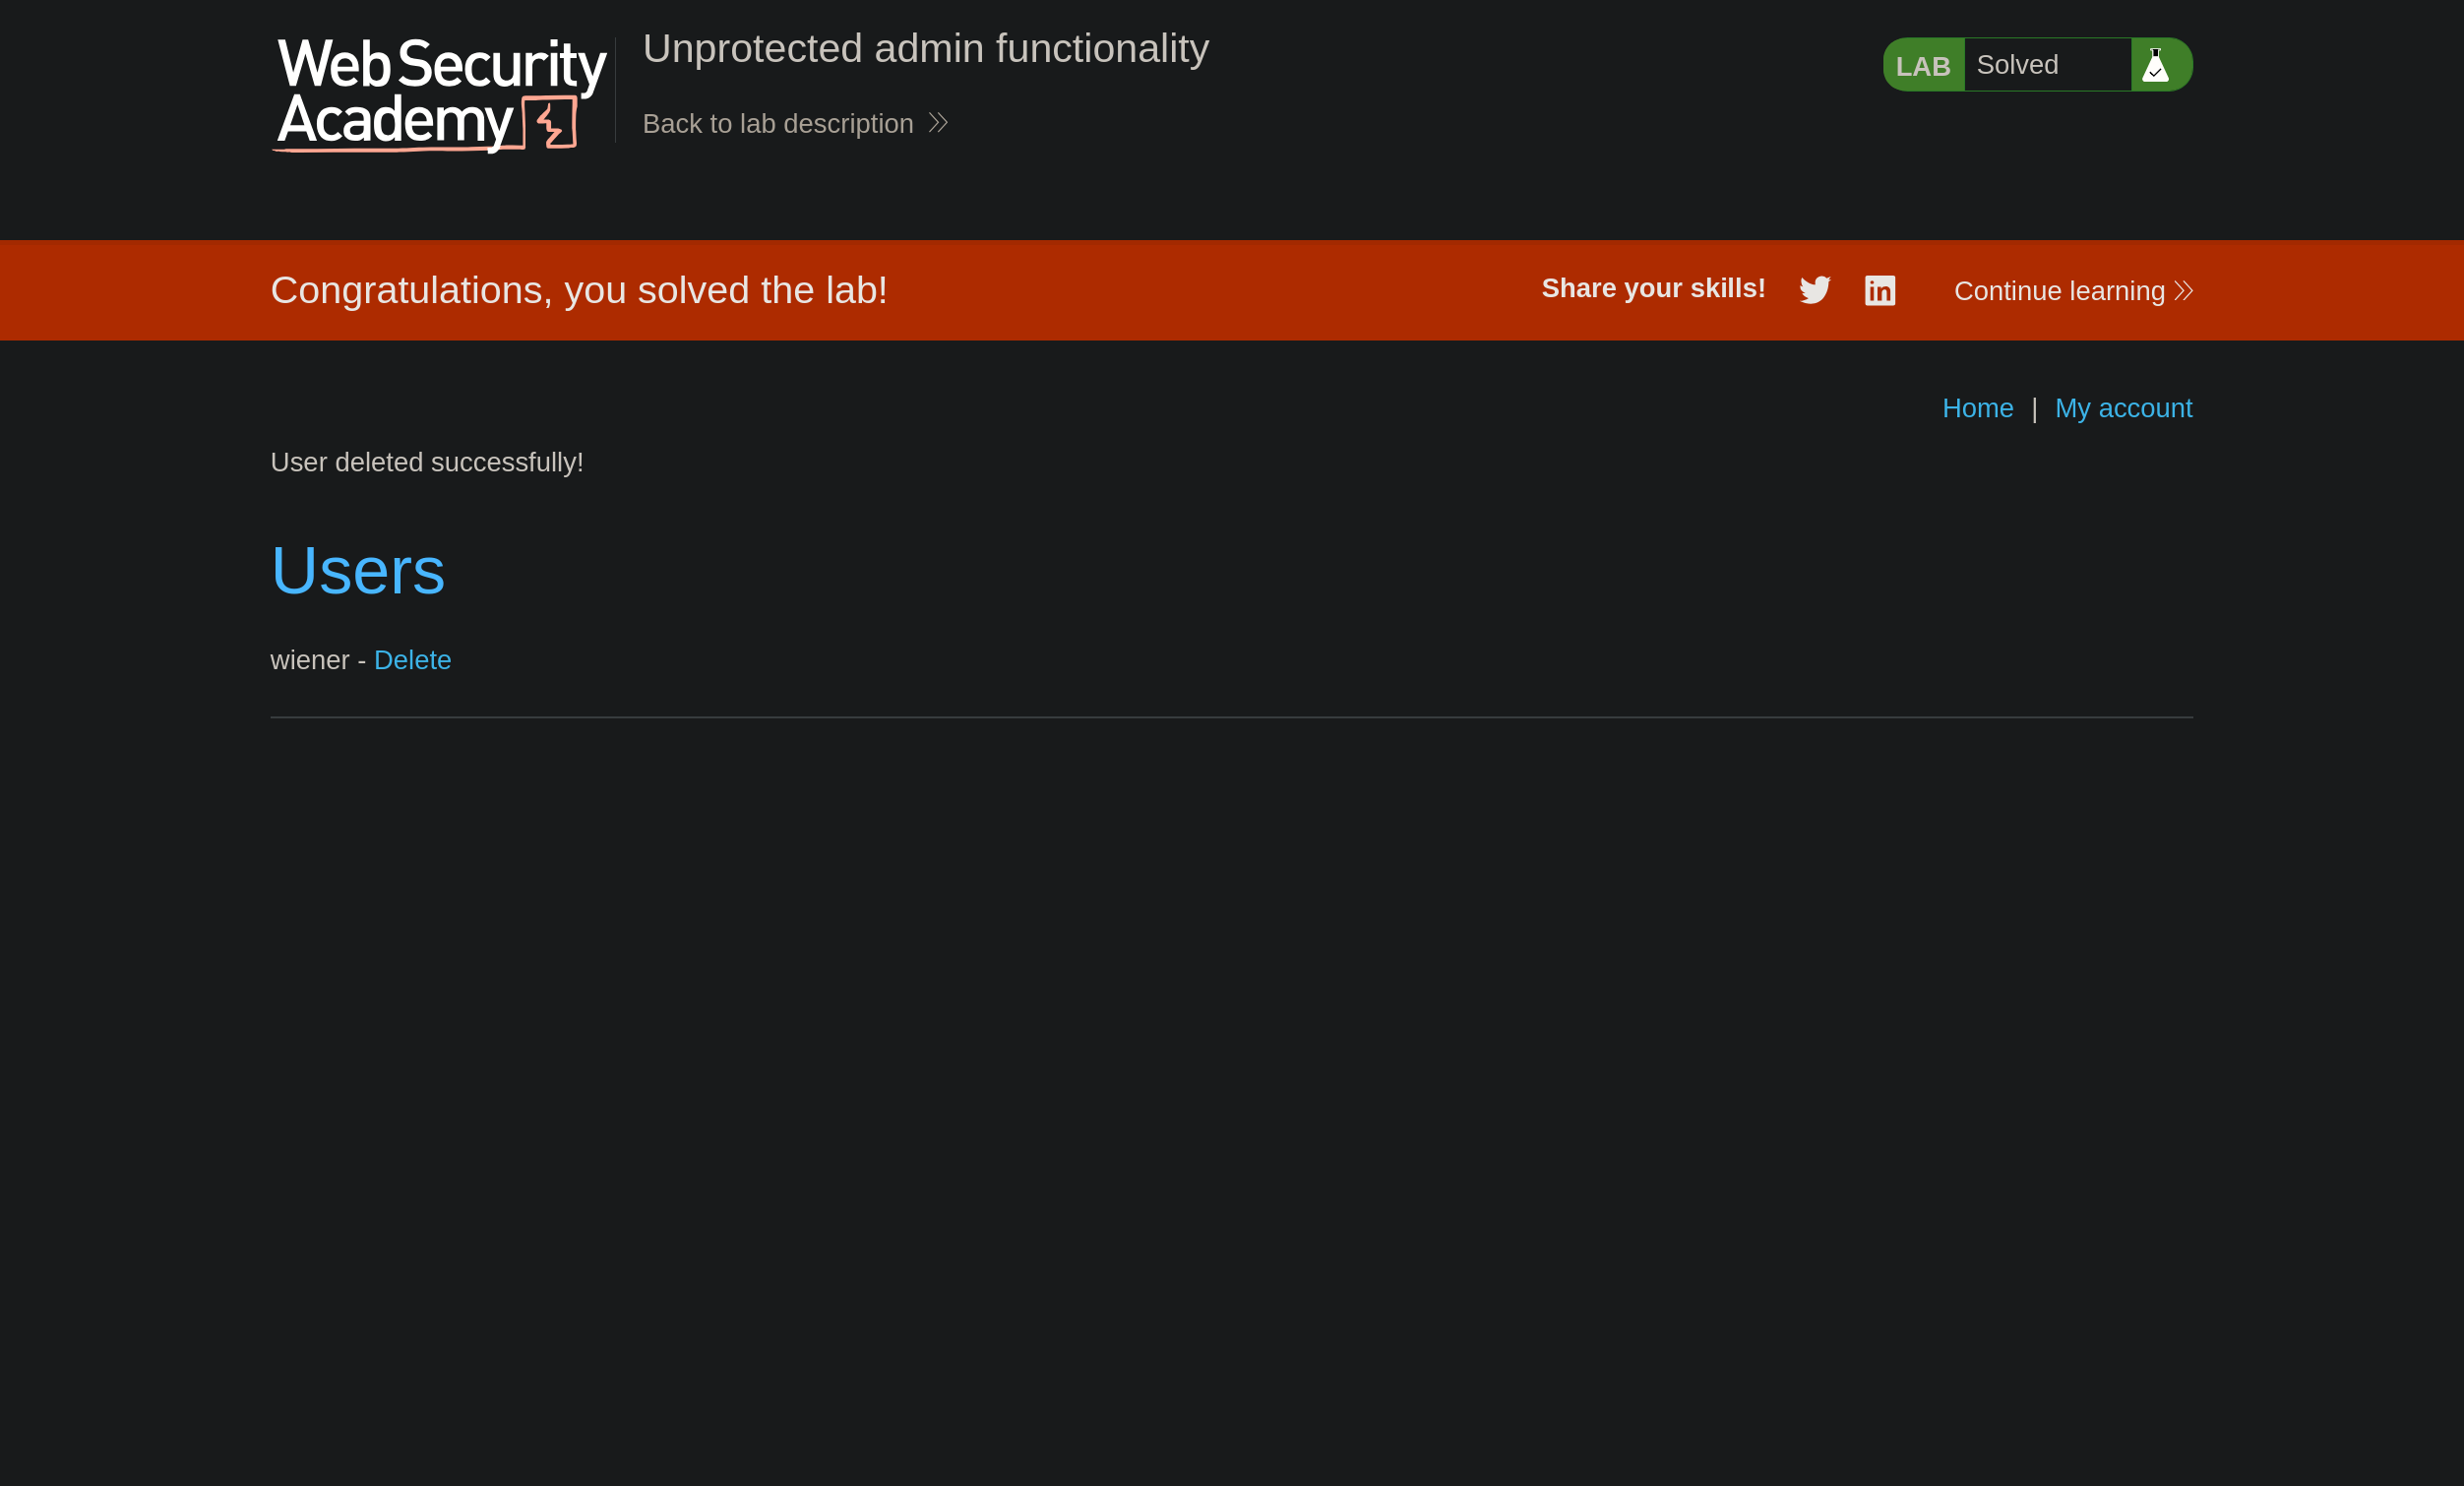Screen dimensions: 2464x1486
Task: Click the "Share your skills!" label
Action: (x=1653, y=288)
